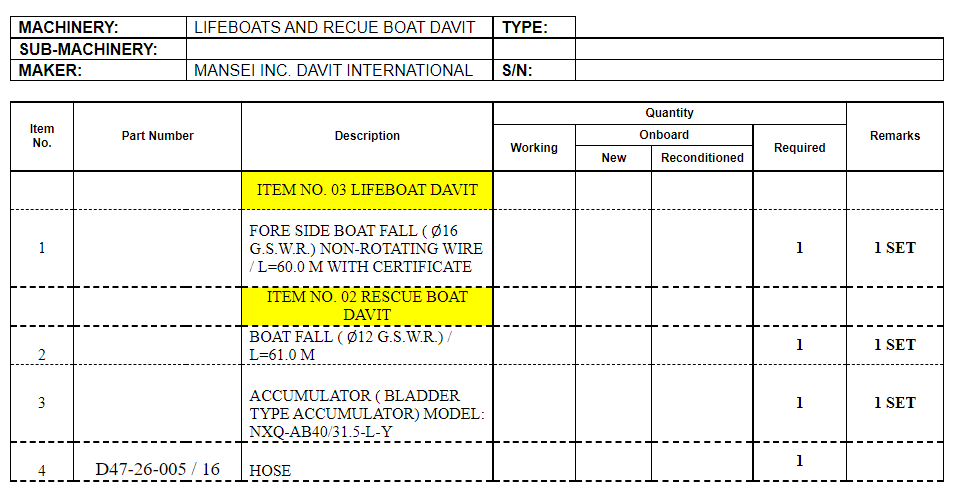957x494 pixels.
Task: Select the yellow 'ITEM NO. 02 RESCUE BOAT DAVIT' heading
Action: pyautogui.click(x=367, y=306)
